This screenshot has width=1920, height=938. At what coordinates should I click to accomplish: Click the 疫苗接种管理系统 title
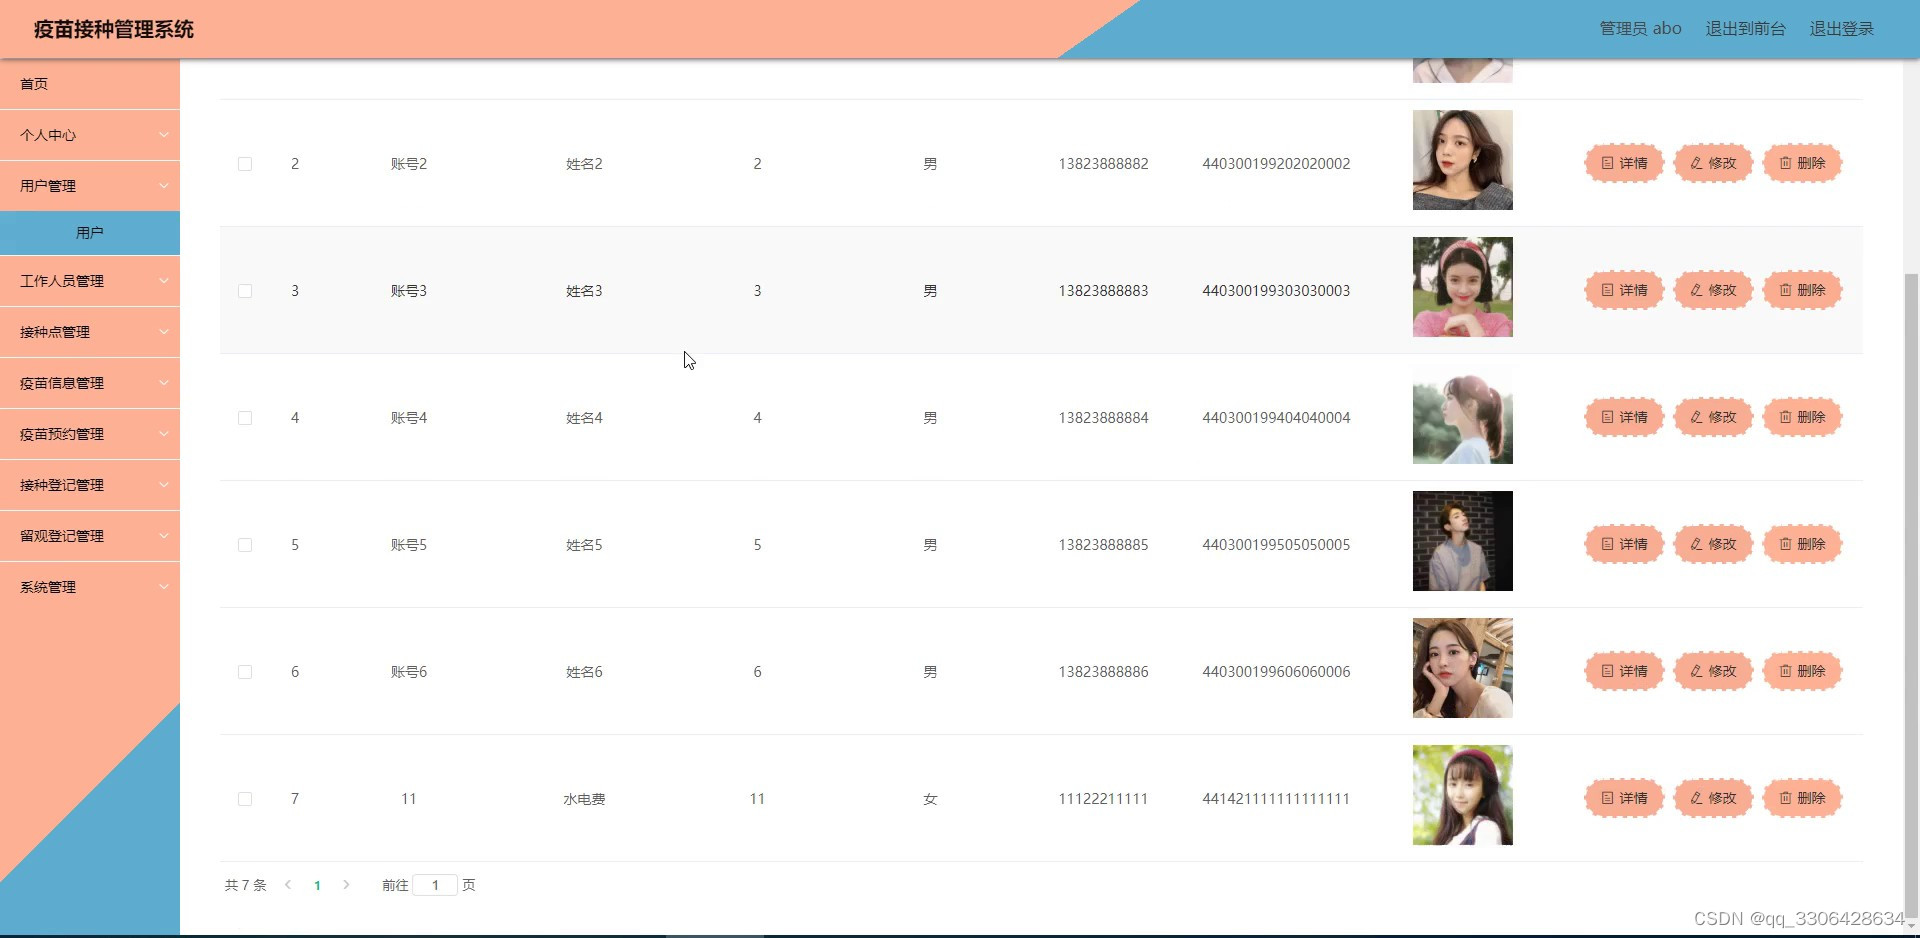click(114, 29)
